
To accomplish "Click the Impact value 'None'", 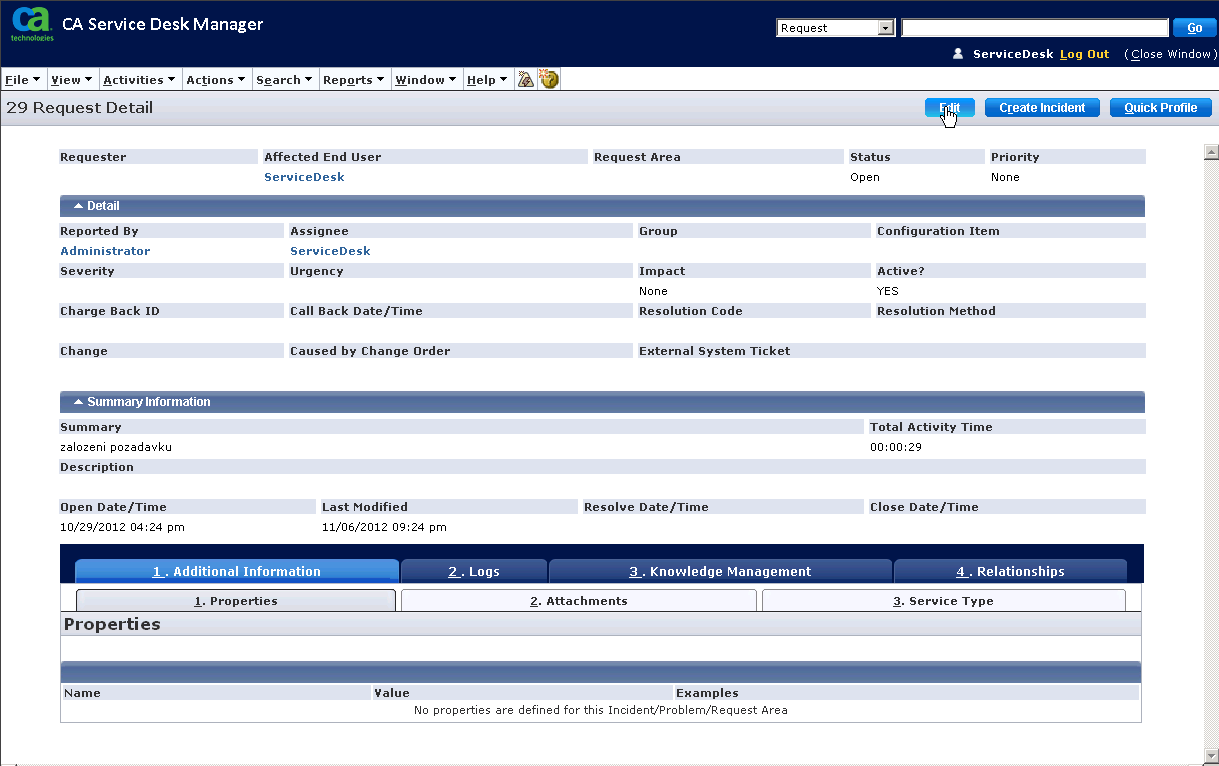I will pyautogui.click(x=653, y=291).
